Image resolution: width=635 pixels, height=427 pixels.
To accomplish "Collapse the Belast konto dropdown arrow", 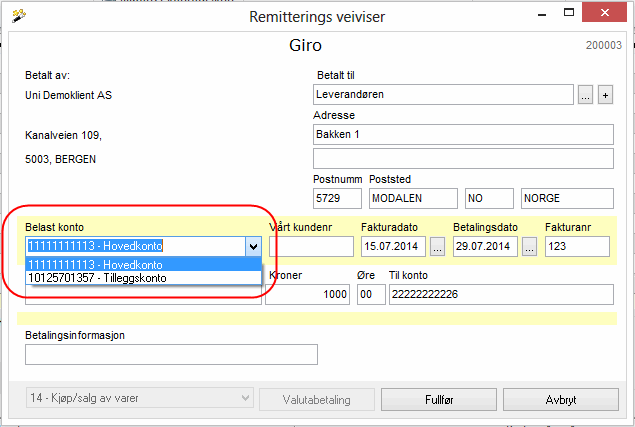I will tap(253, 246).
